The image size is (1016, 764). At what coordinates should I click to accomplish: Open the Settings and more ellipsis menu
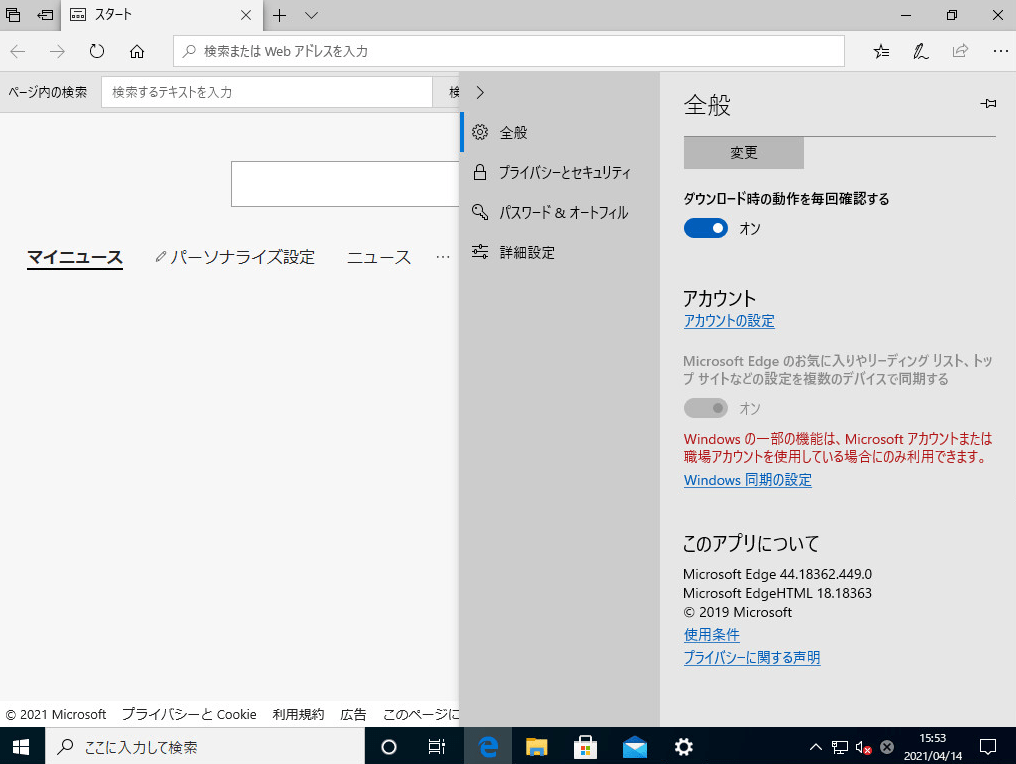pos(1000,51)
